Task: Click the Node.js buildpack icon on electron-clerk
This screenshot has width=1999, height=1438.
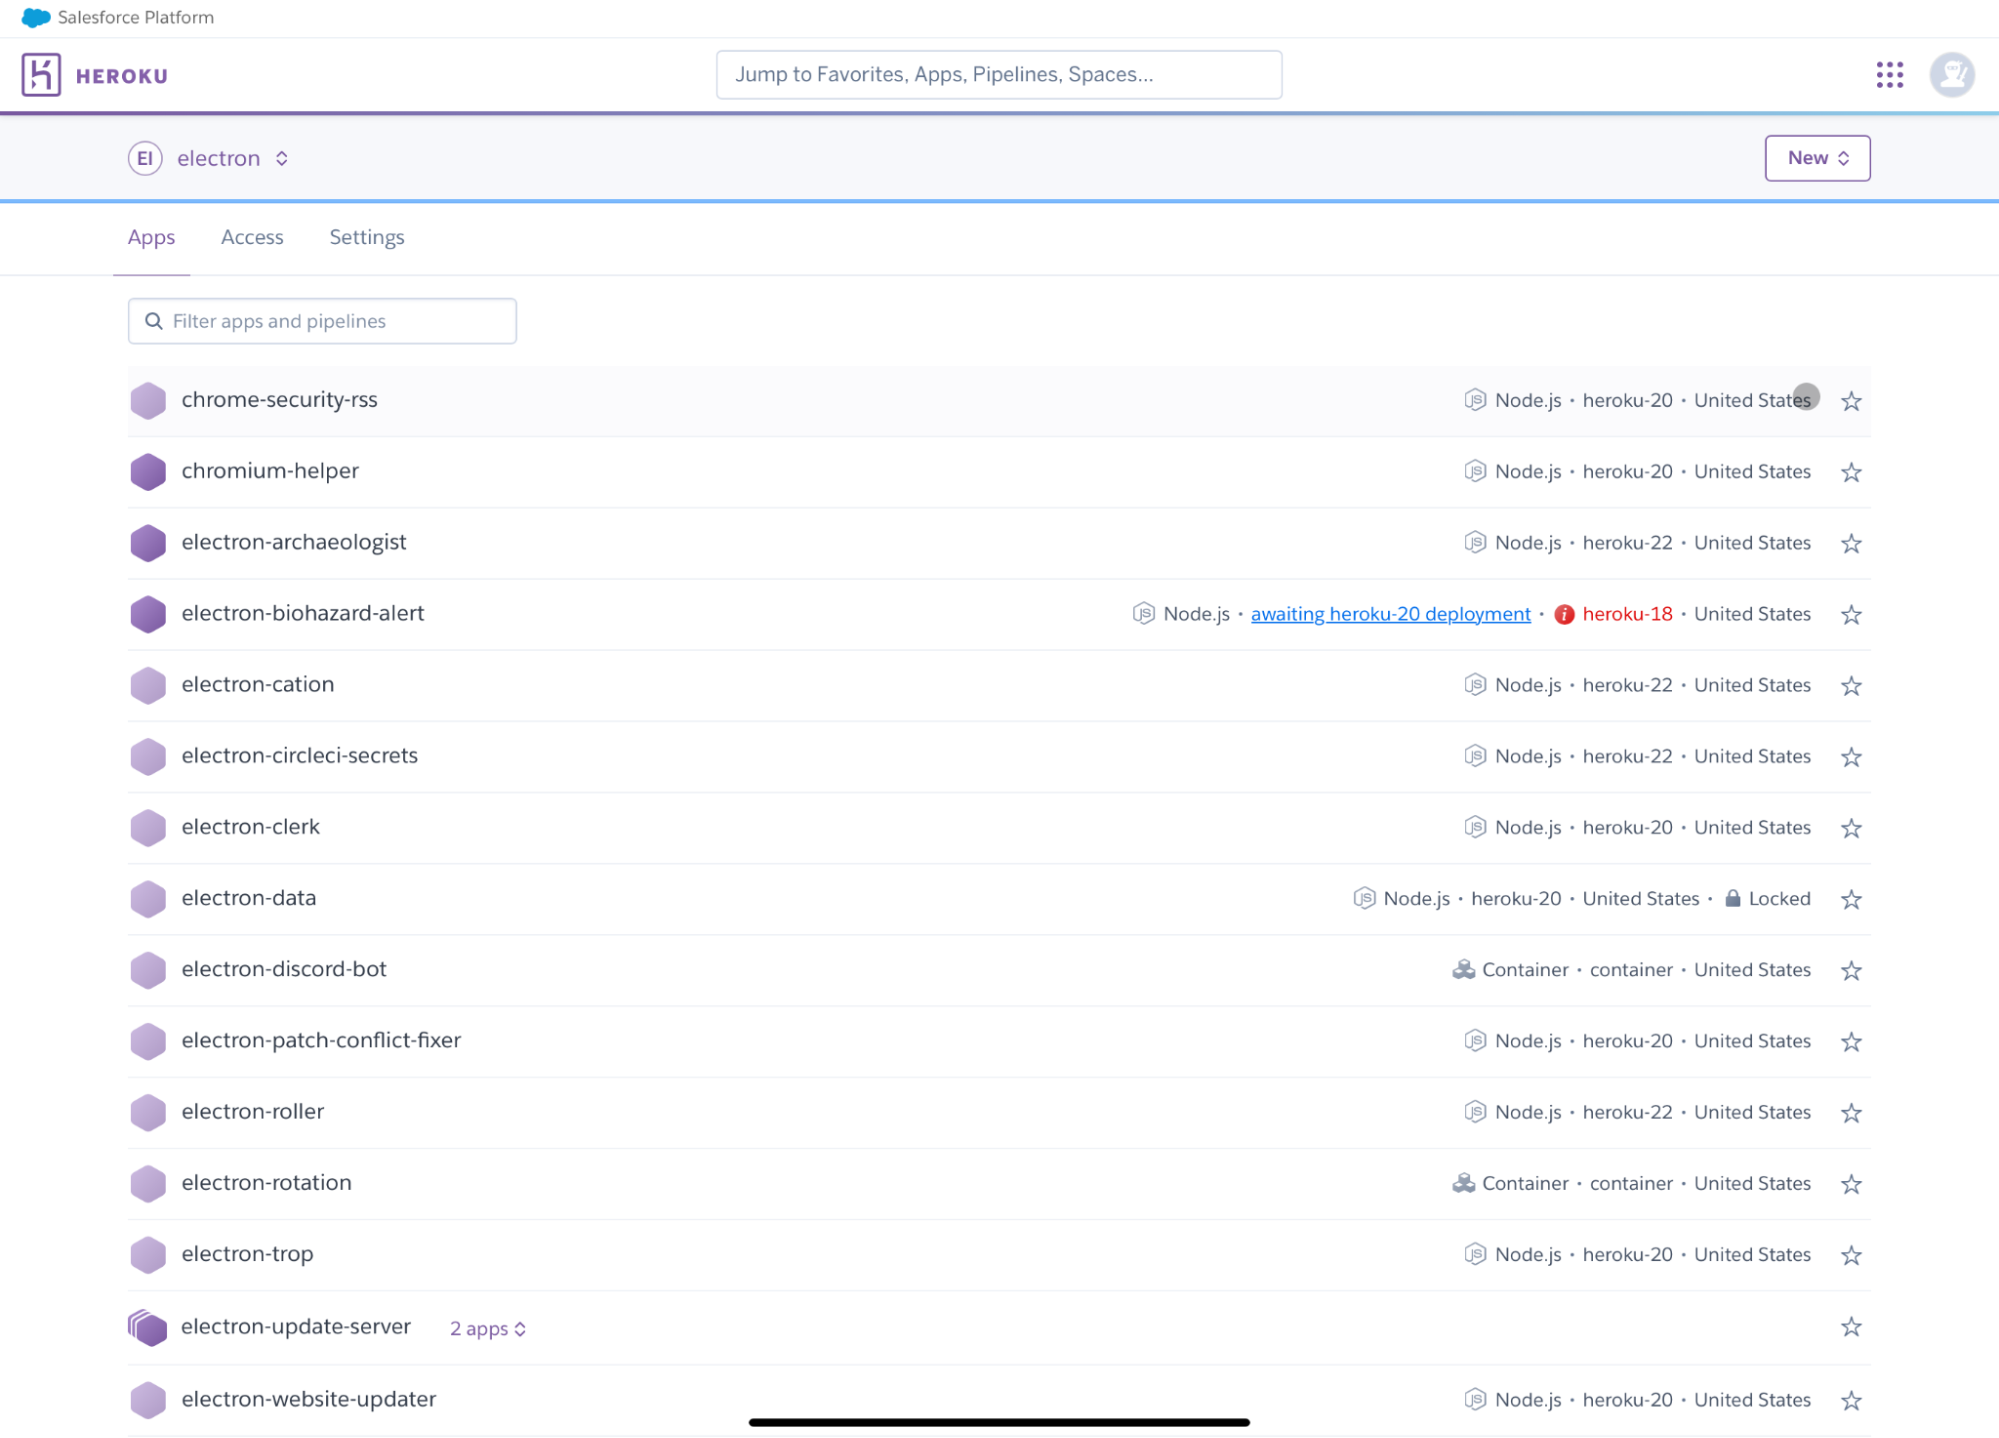Action: tap(1473, 827)
